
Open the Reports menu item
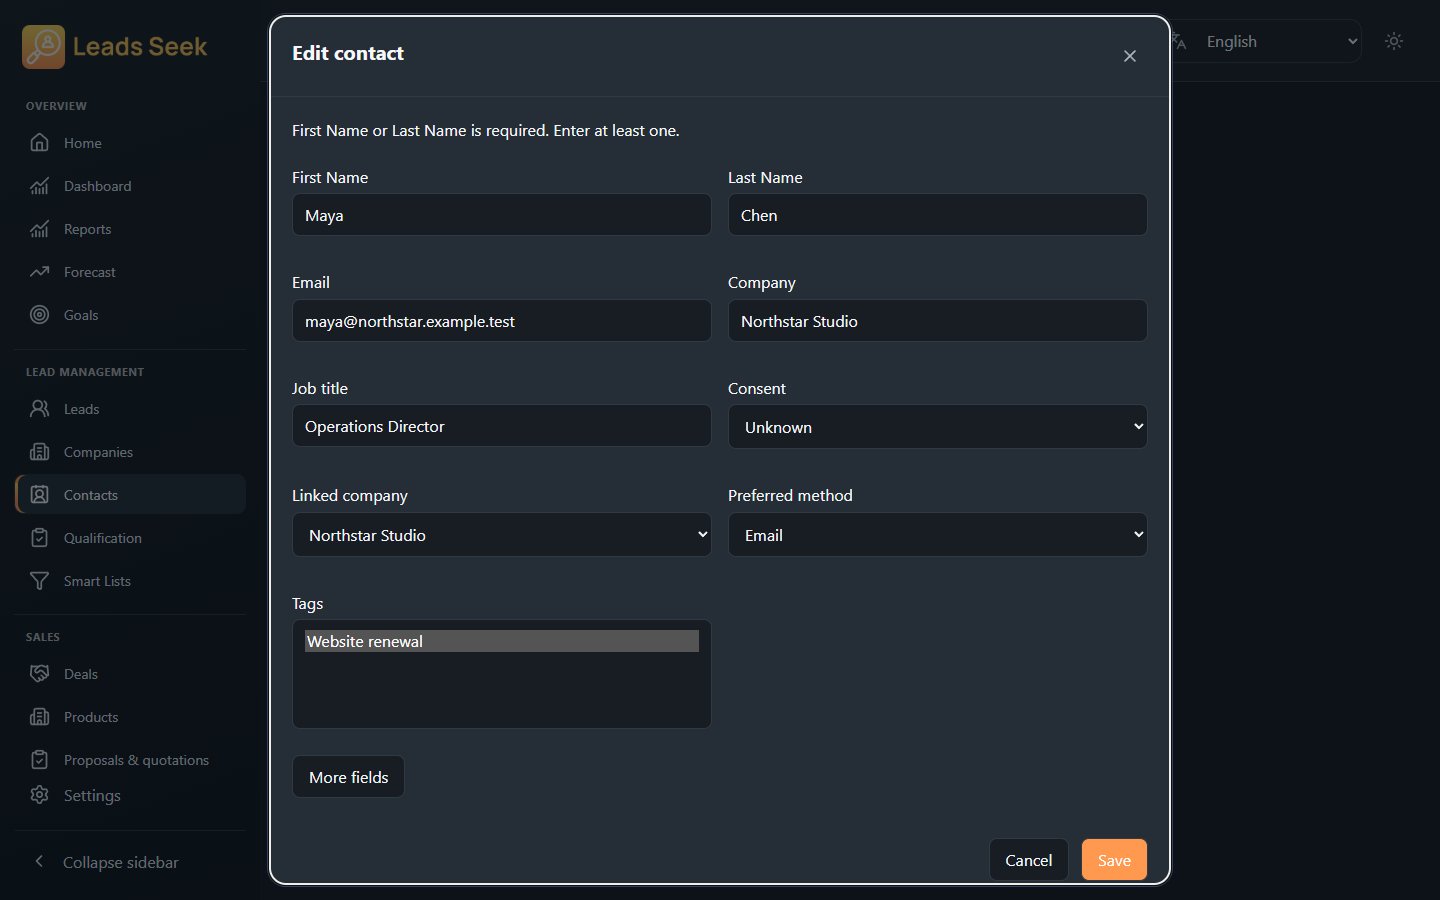[130, 229]
